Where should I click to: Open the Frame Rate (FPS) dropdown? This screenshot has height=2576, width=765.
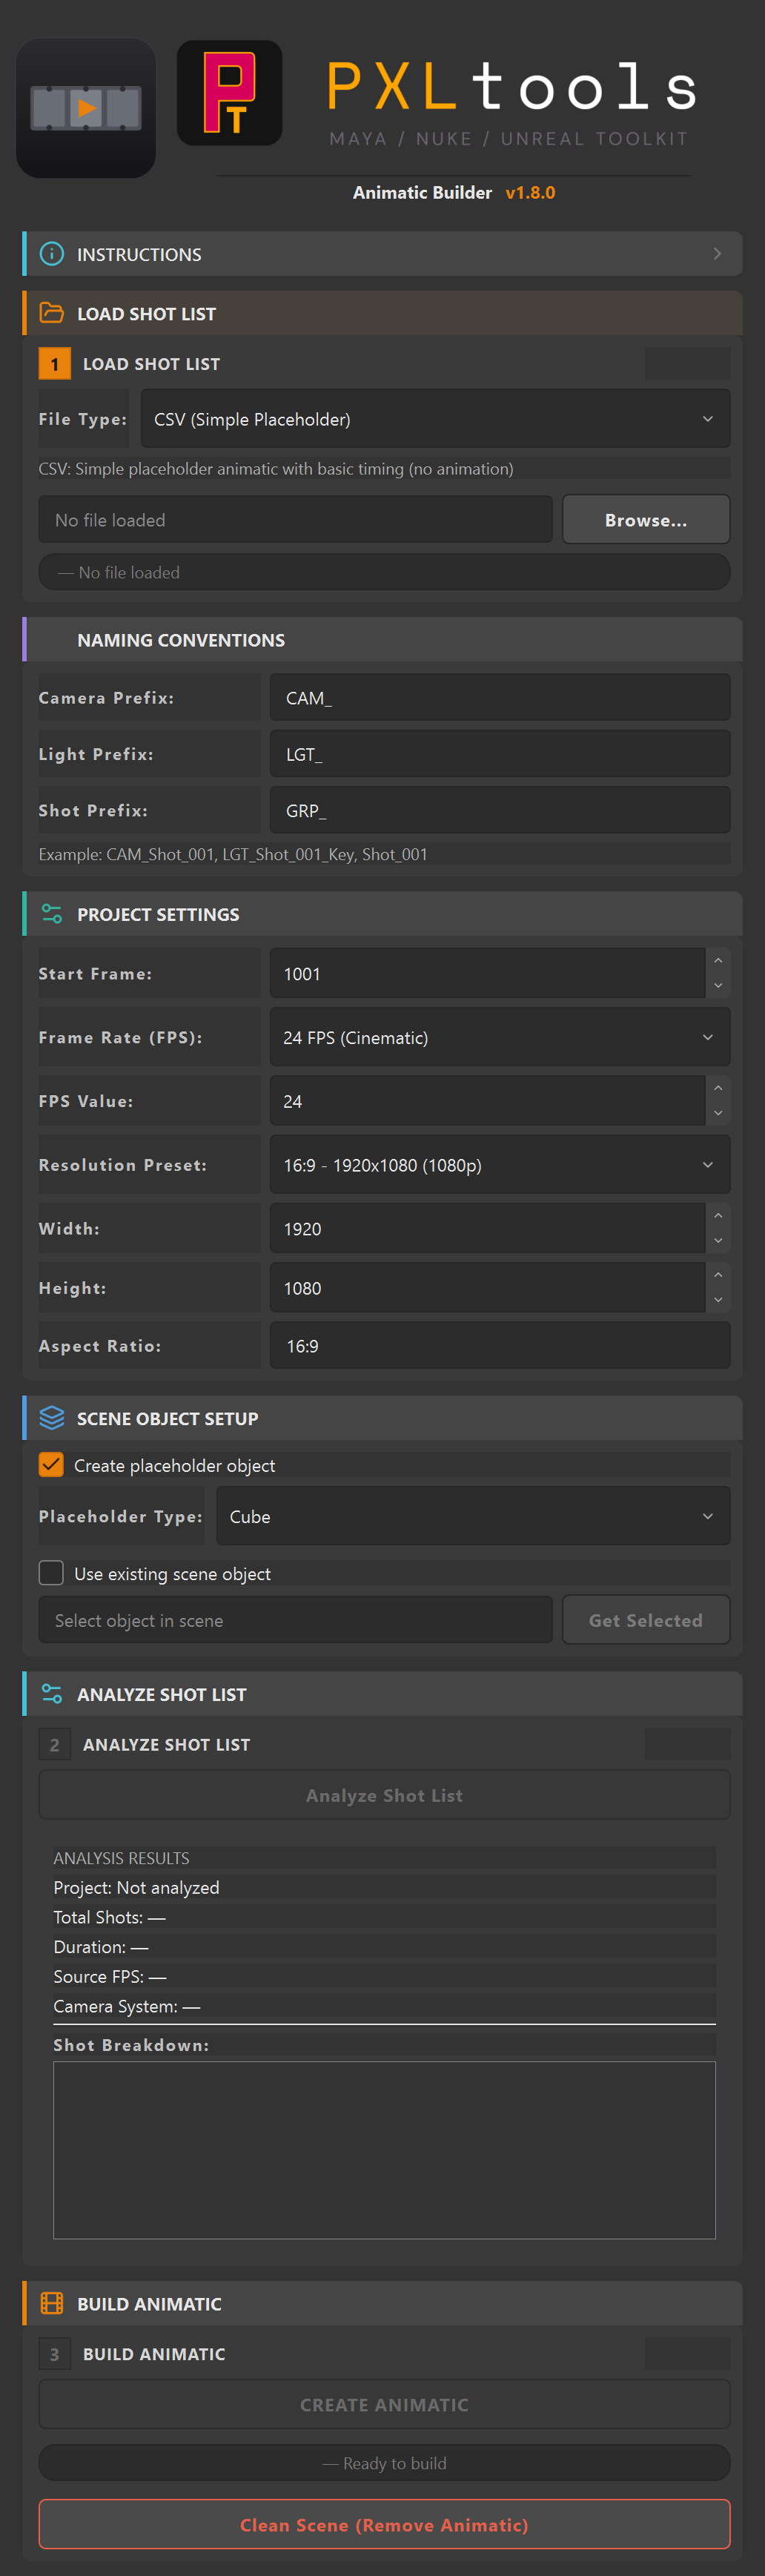500,1037
